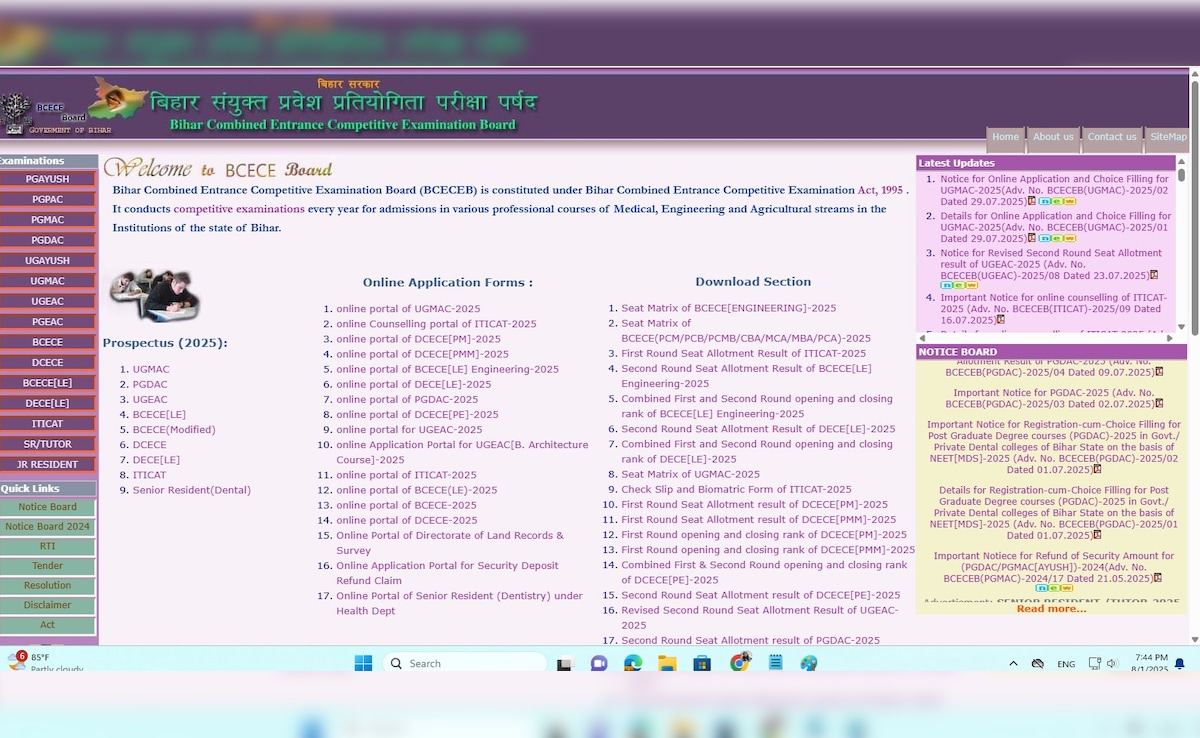The image size is (1200, 738).
Task: Click Latest Updates scroll up arrow
Action: [x=1181, y=160]
